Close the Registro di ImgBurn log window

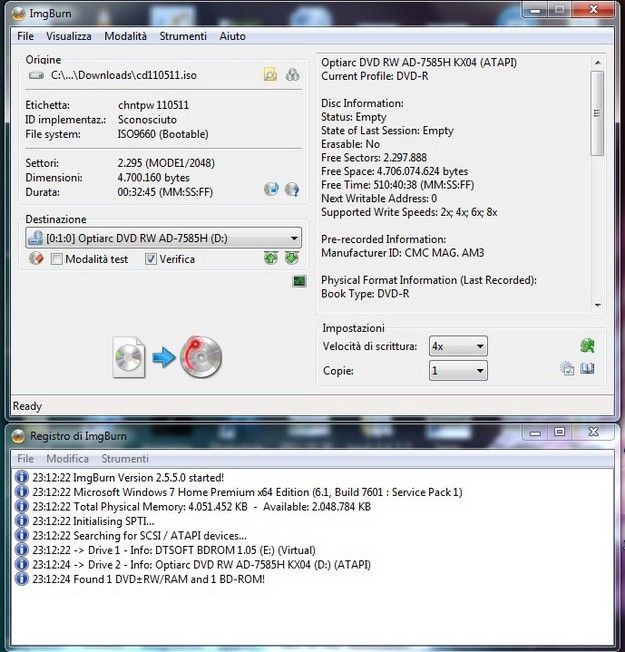(x=593, y=432)
